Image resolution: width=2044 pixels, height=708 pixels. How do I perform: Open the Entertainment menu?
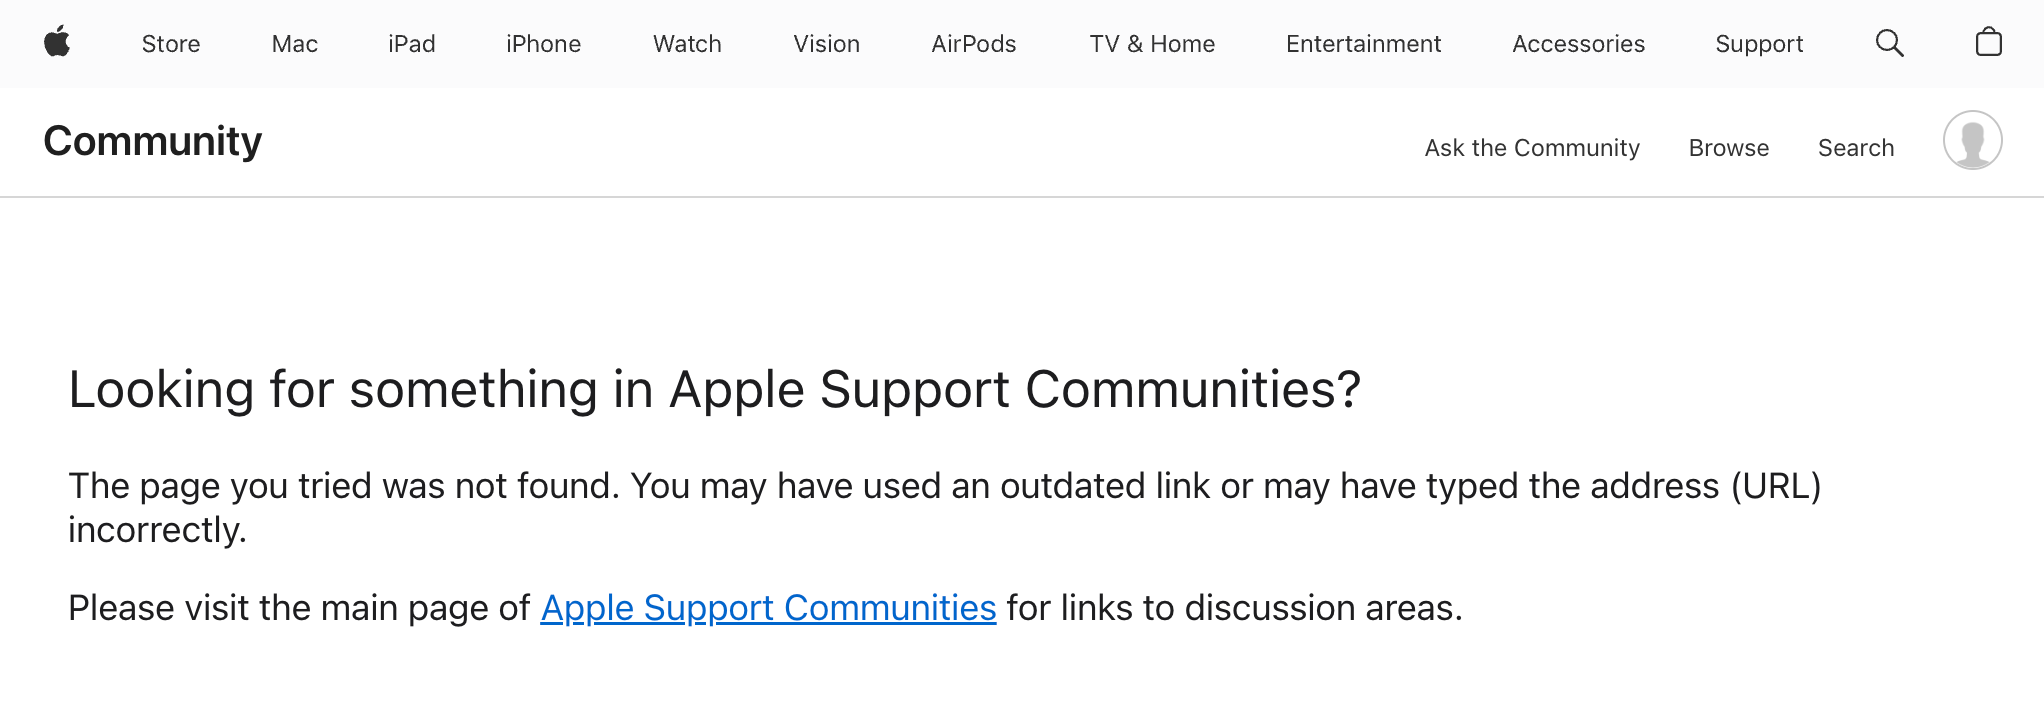click(1363, 44)
